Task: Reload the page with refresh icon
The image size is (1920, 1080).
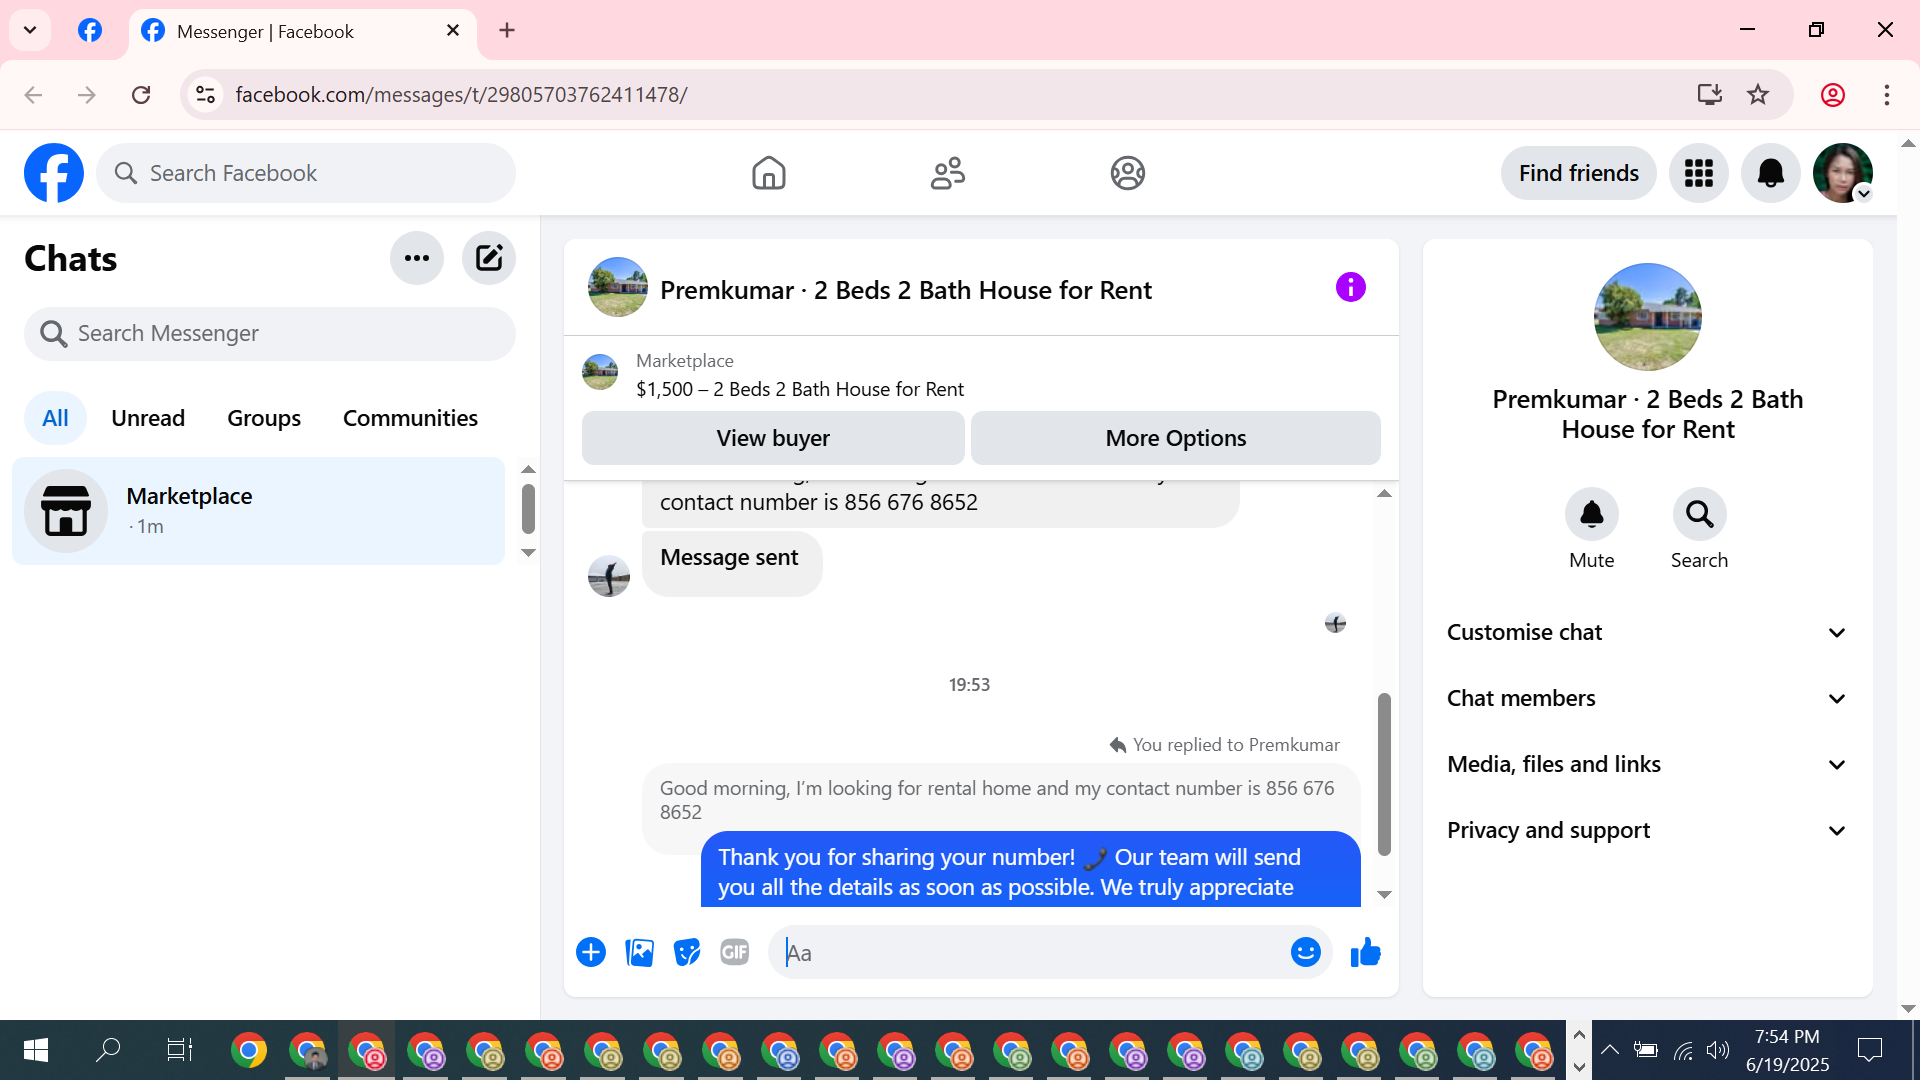Action: tap(141, 94)
